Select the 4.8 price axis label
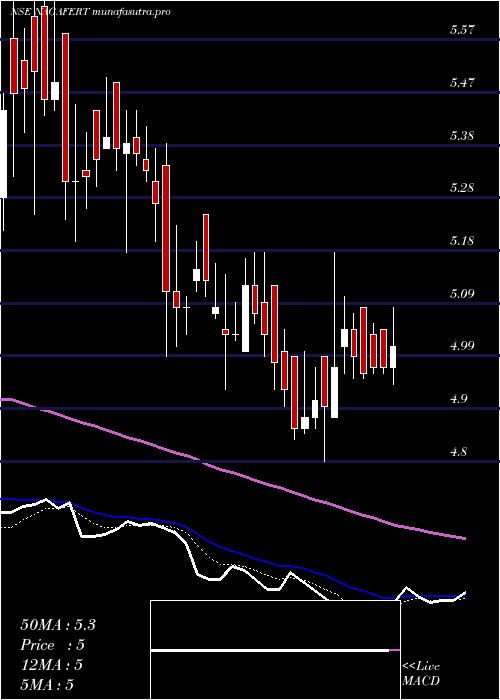The width and height of the screenshot is (500, 700). coord(459,452)
